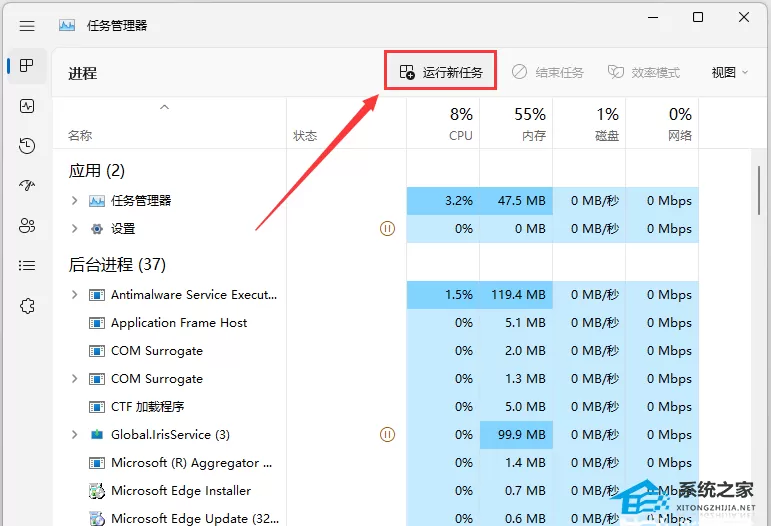
Task: Open the 视图 dropdown menu
Action: pyautogui.click(x=729, y=72)
